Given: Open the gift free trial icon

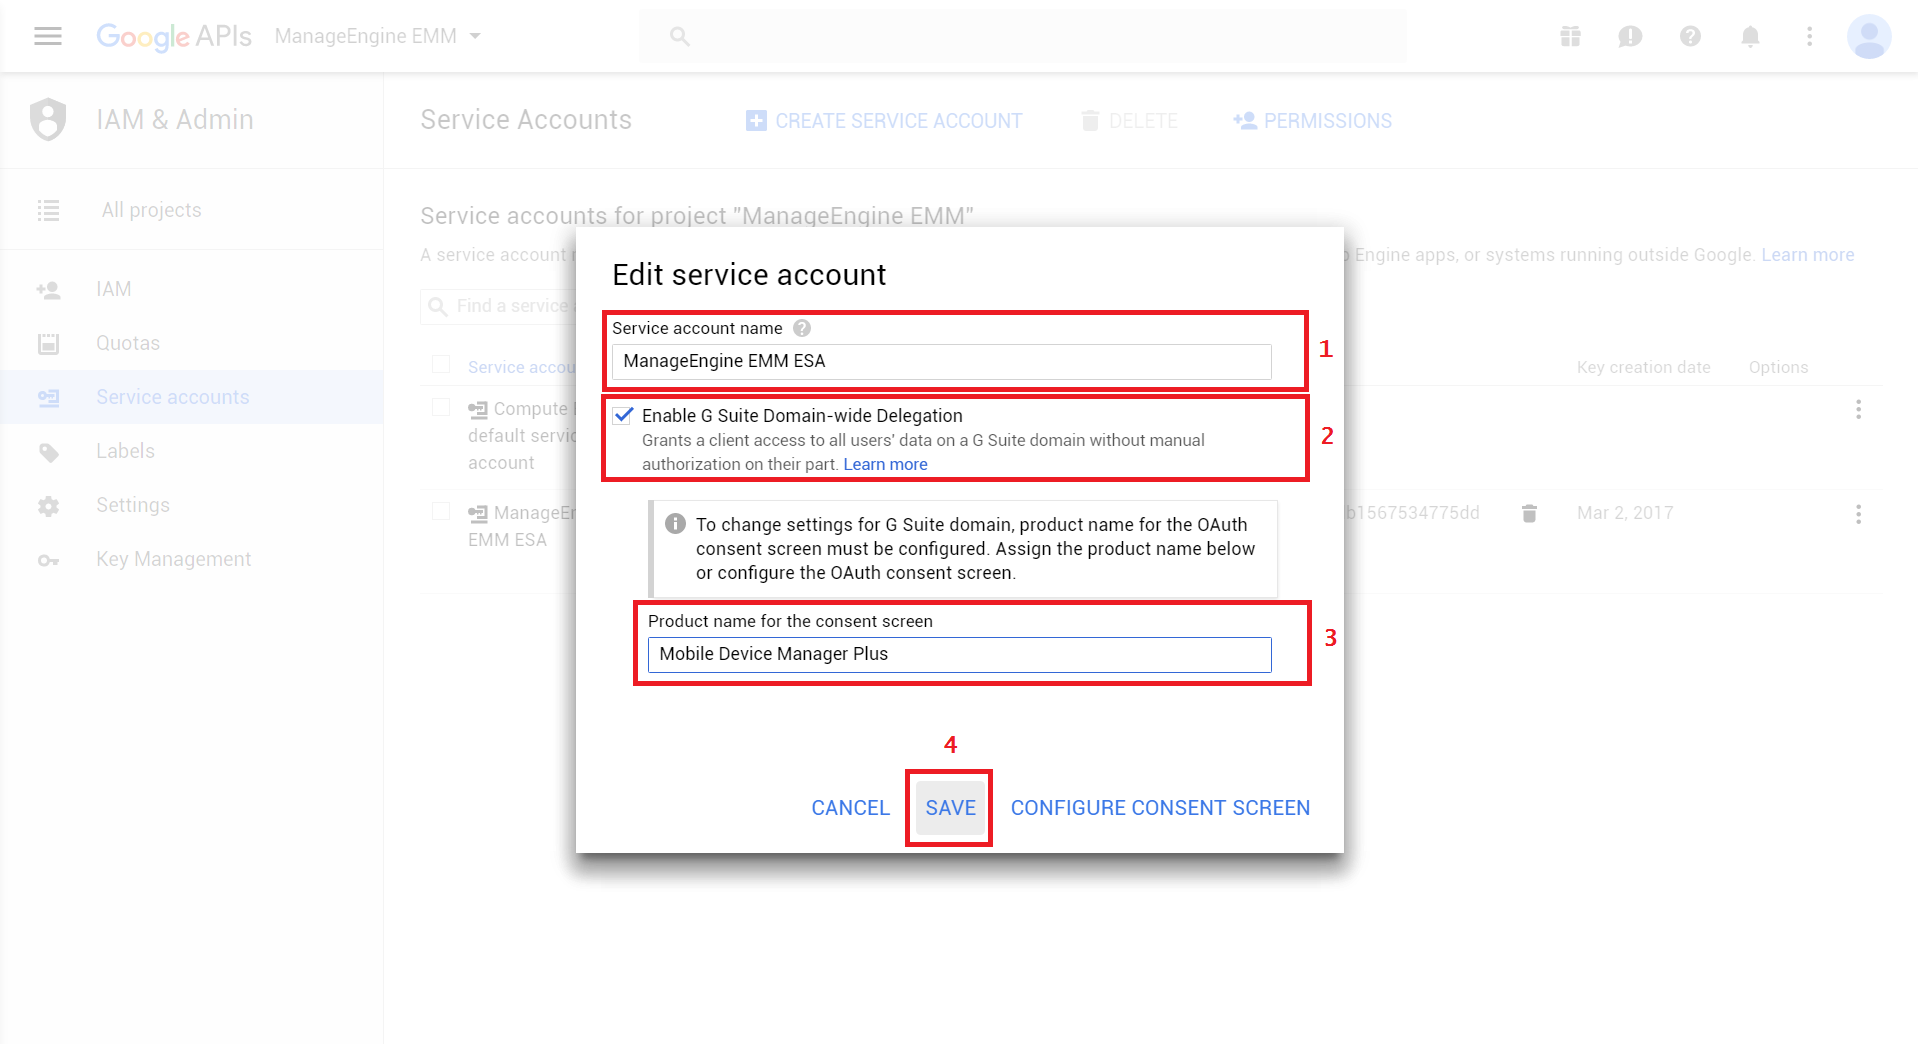Looking at the screenshot, I should click(1570, 37).
